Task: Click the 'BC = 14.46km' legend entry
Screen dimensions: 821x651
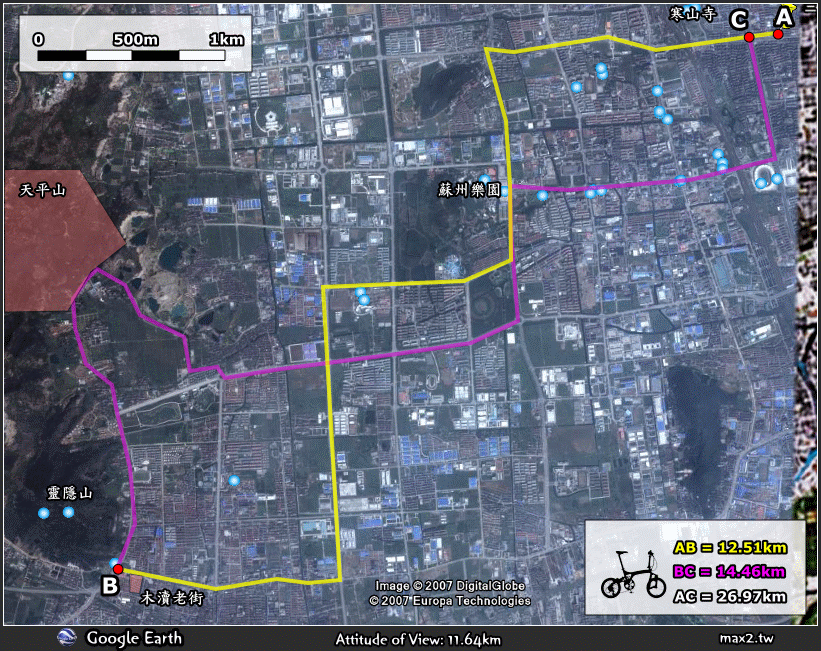Action: click(729, 571)
